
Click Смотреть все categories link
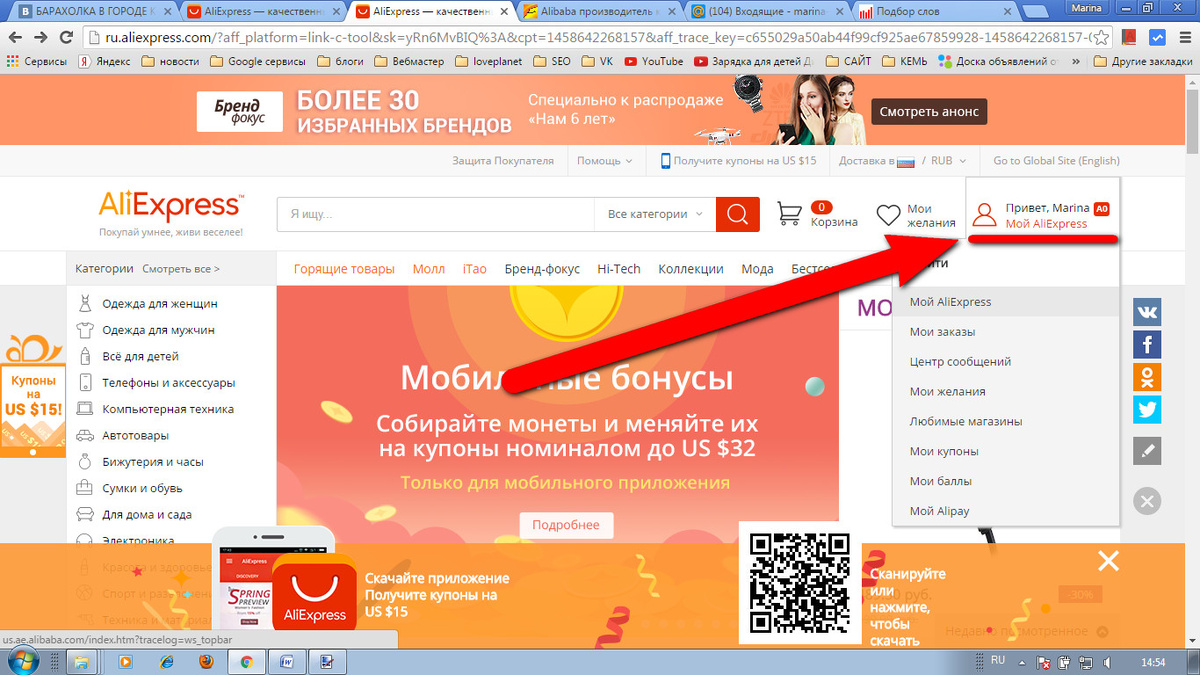(x=181, y=268)
